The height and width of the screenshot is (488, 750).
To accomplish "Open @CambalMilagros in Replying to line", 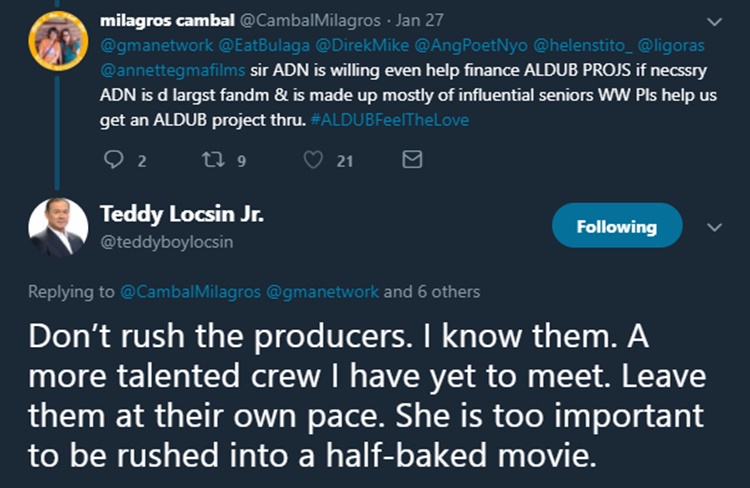I will [190, 292].
